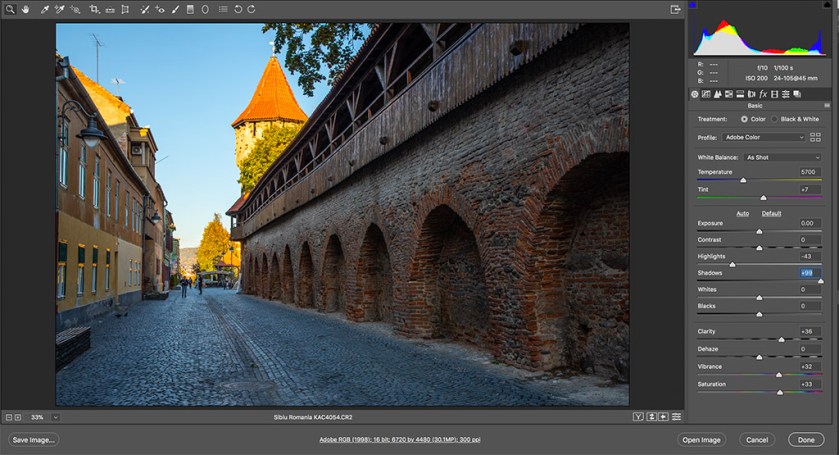Image resolution: width=839 pixels, height=455 pixels.
Task: Open the Effects (fx) panel tab
Action: (x=763, y=94)
